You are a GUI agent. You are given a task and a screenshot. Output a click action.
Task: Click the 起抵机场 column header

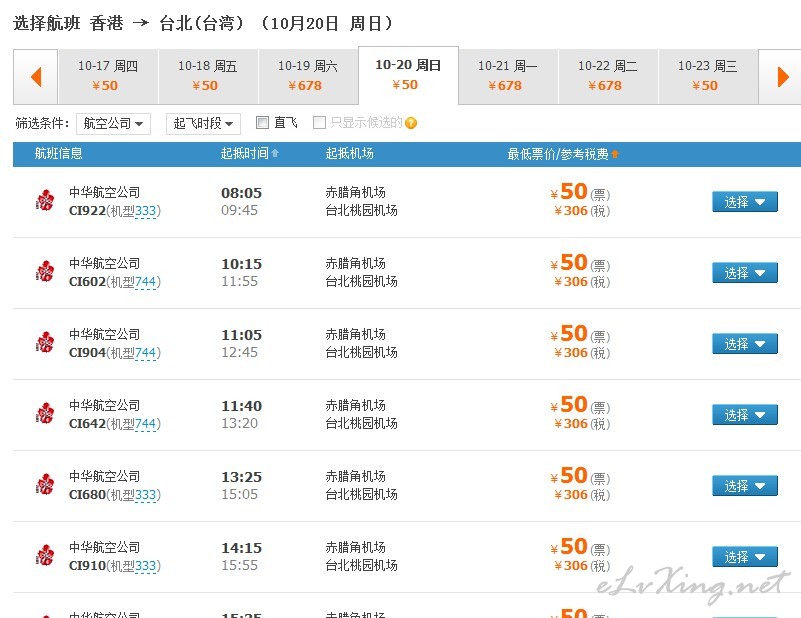pyautogui.click(x=349, y=153)
